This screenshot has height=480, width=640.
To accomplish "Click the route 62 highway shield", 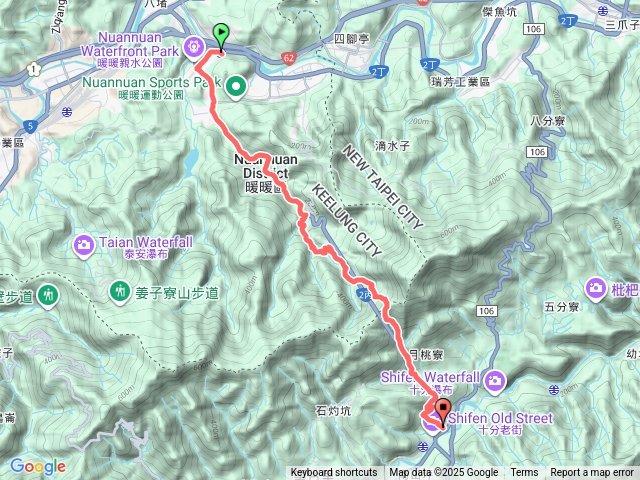I will point(289,58).
